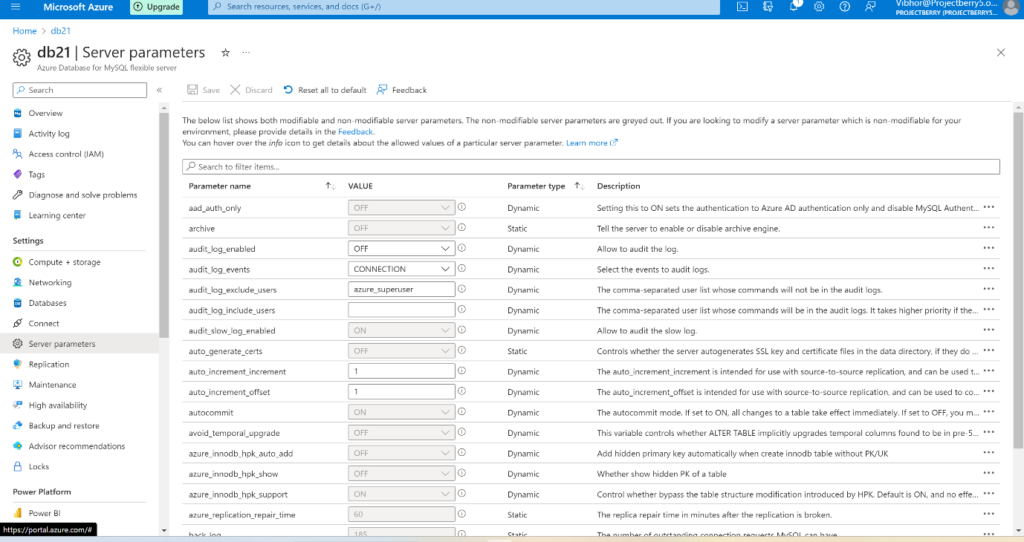Open row menu for audit_log_exclude_users
The height and width of the screenshot is (542, 1024).
click(989, 289)
